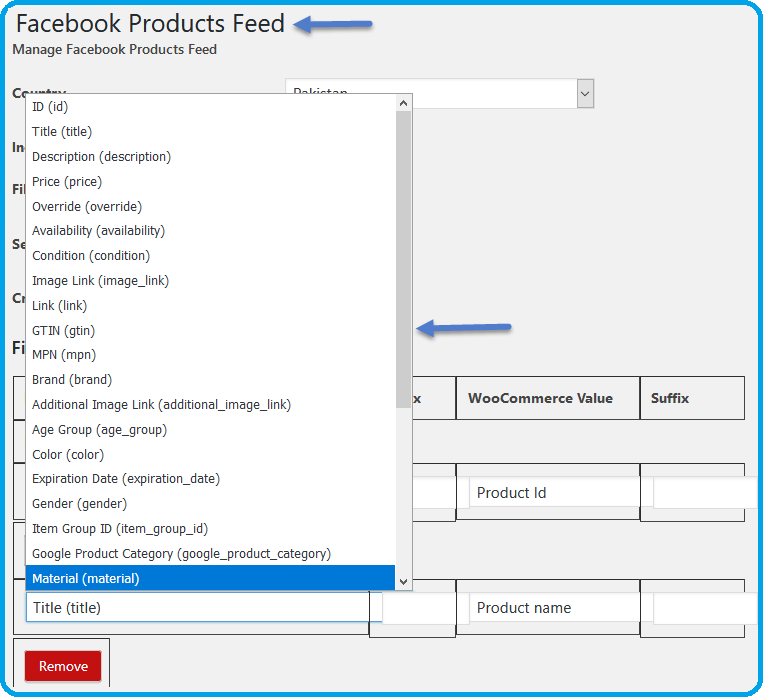Pick the Google Product Category option

pos(210,553)
